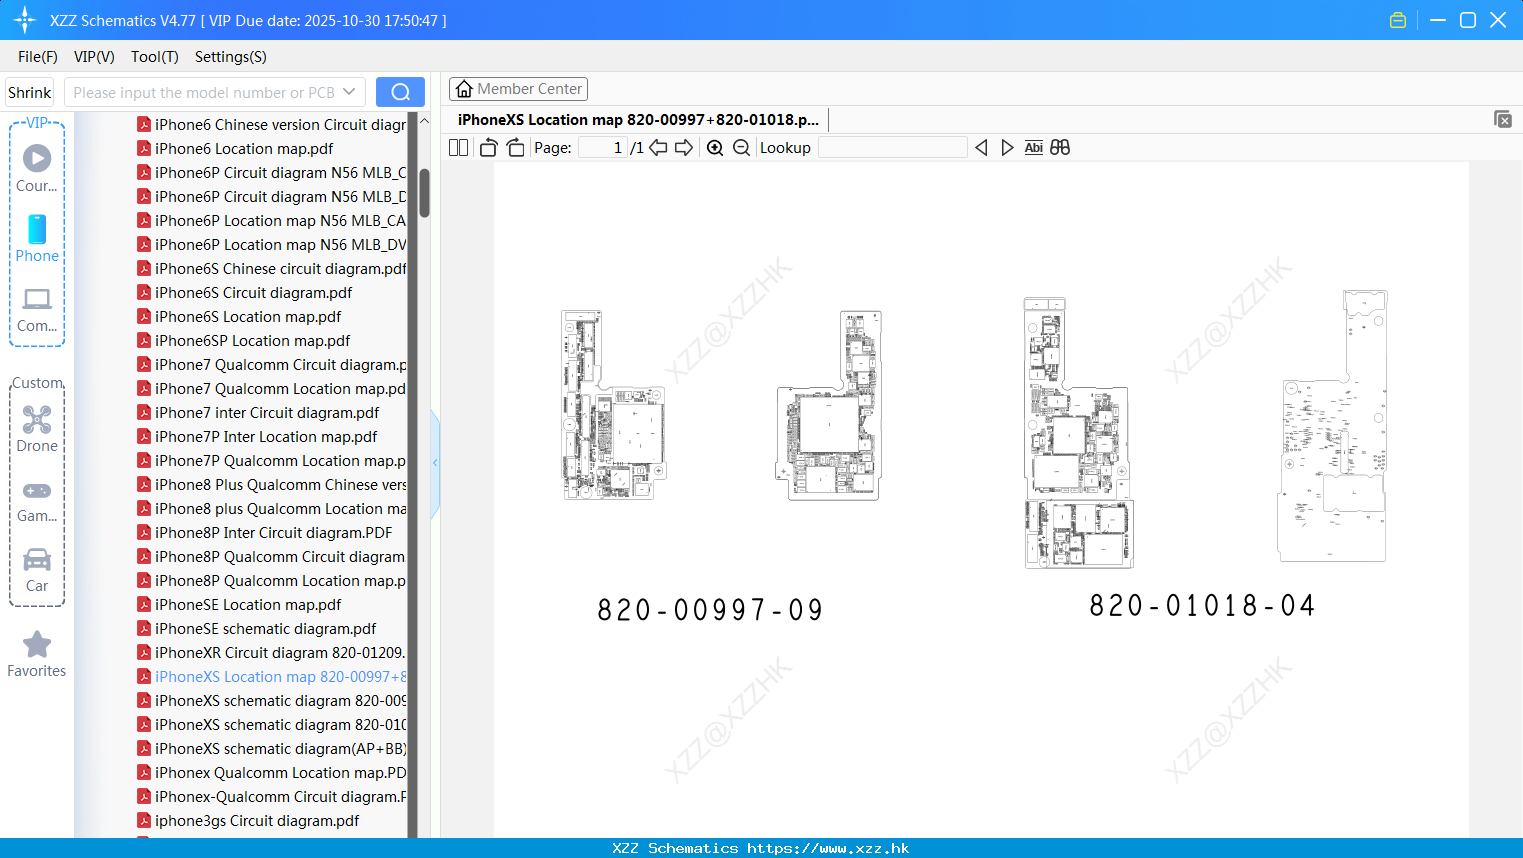Jump to next lookup result triangle
Viewport: 1523px width, 858px height.
1007,148
